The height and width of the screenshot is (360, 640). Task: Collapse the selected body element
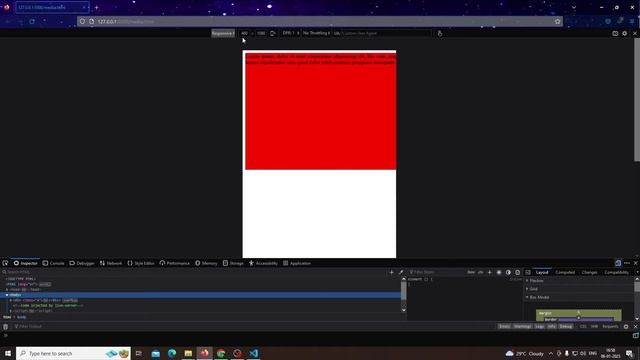7,295
